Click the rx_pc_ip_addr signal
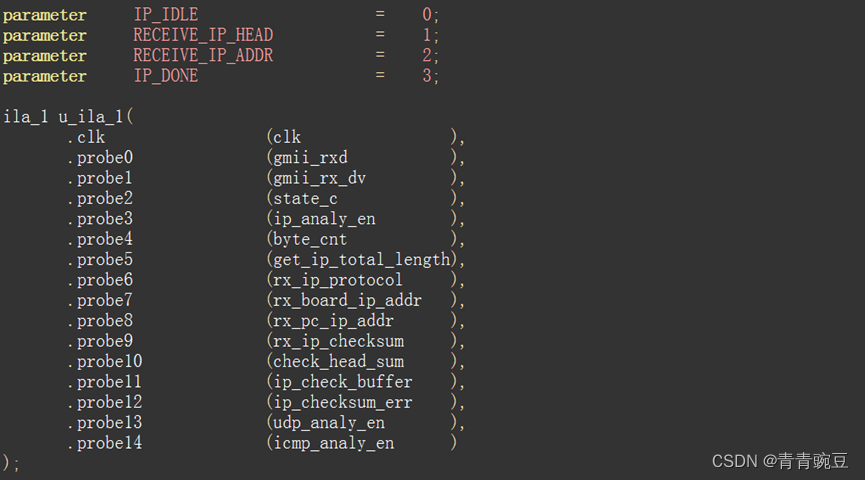 334,321
